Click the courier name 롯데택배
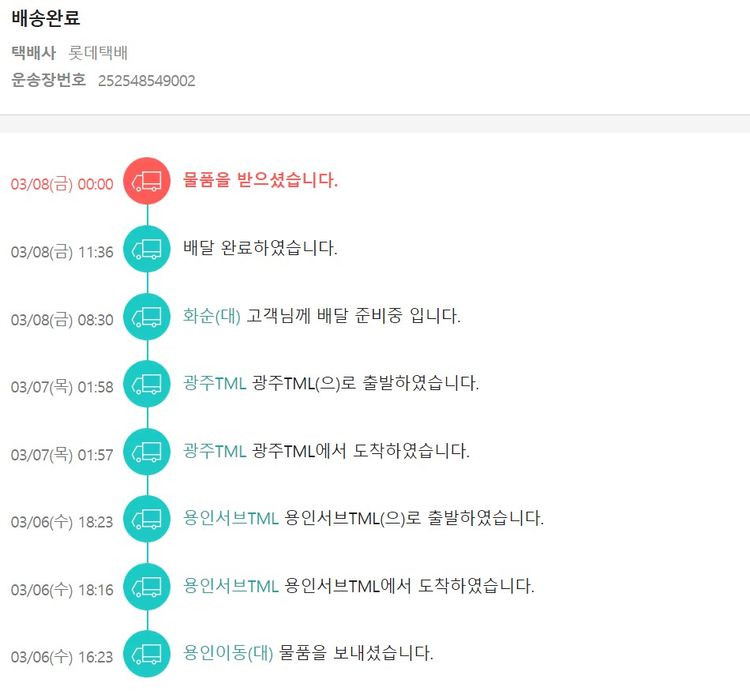This screenshot has width=750, height=691. pyautogui.click(x=97, y=53)
